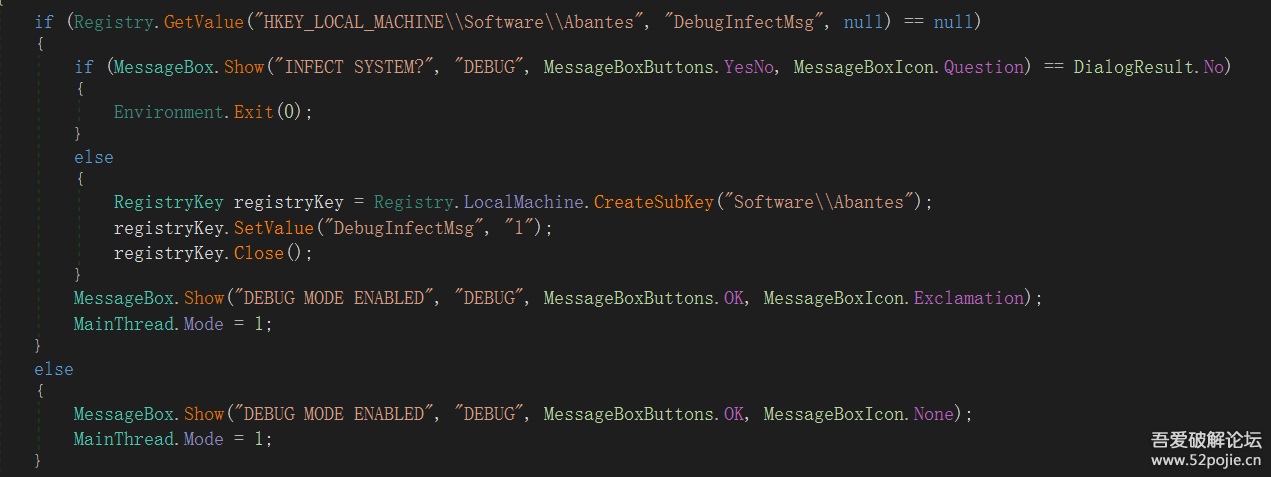
Task: Click the 吾爱破解论坛 watermark text
Action: click(x=1205, y=439)
